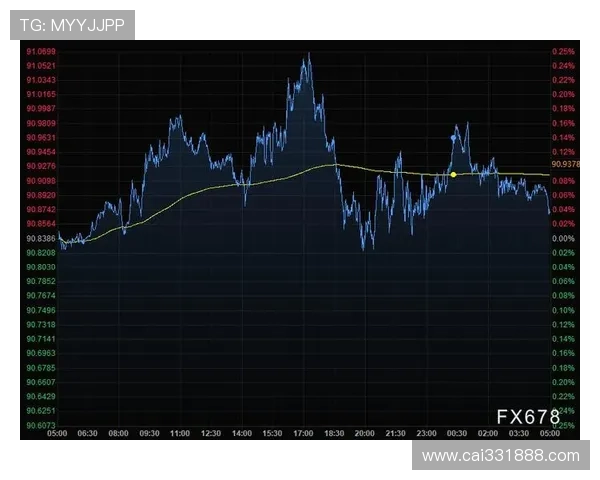Viewport: 600px width, 480px height.
Task: Click the 14:00 time axis label
Action: [x=241, y=433]
